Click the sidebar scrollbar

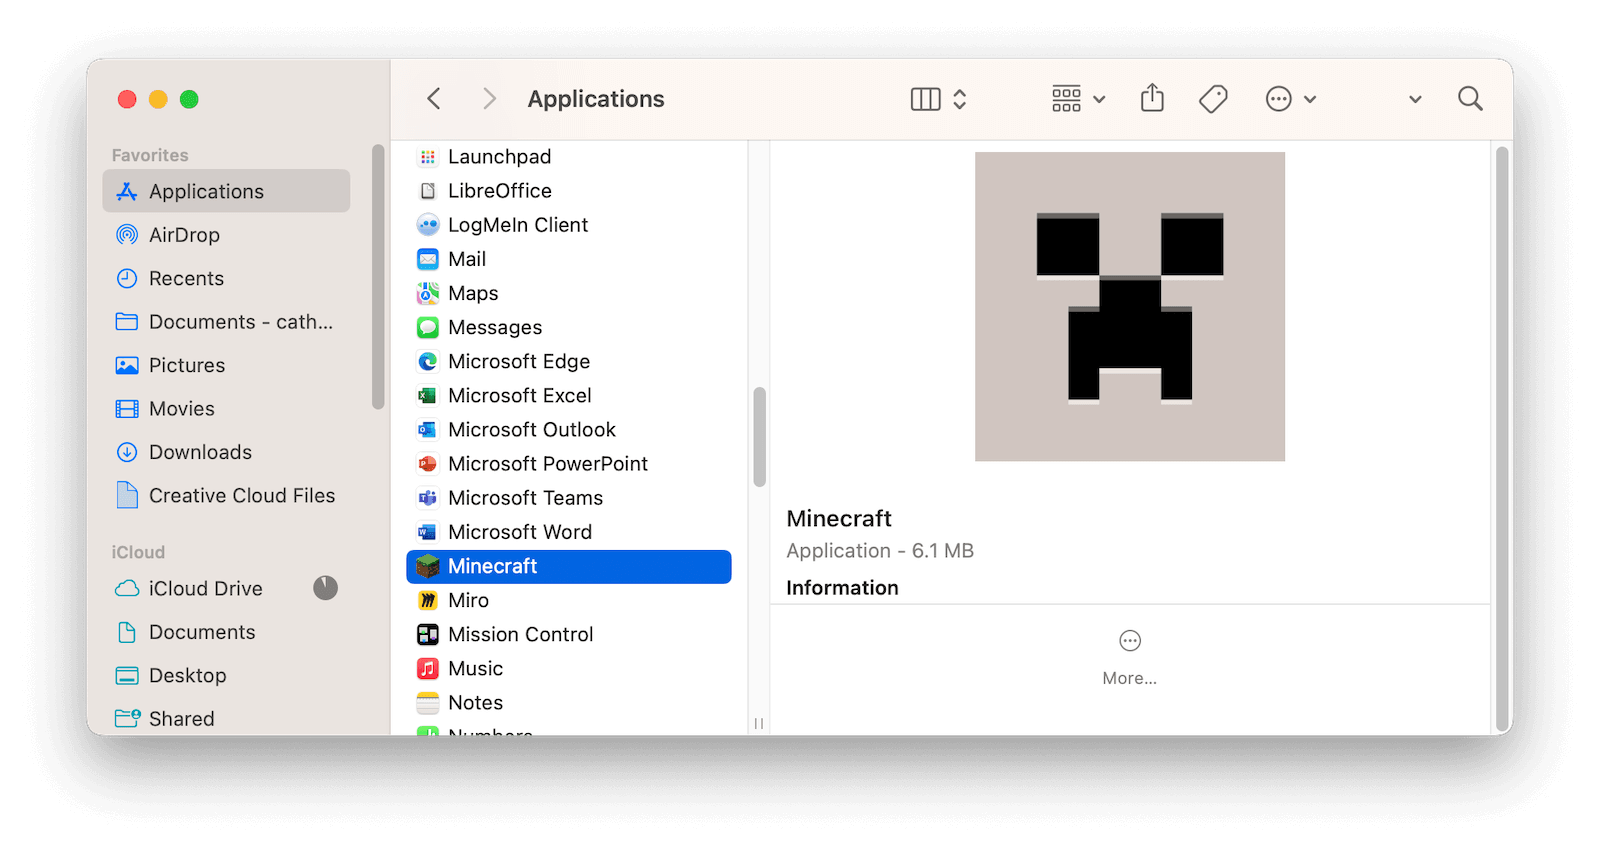[378, 277]
